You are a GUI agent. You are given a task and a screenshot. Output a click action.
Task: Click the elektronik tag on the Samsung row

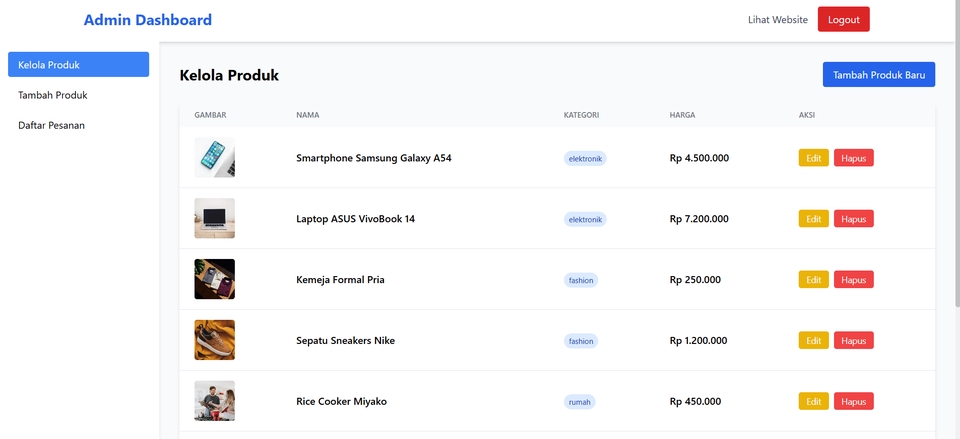click(585, 158)
